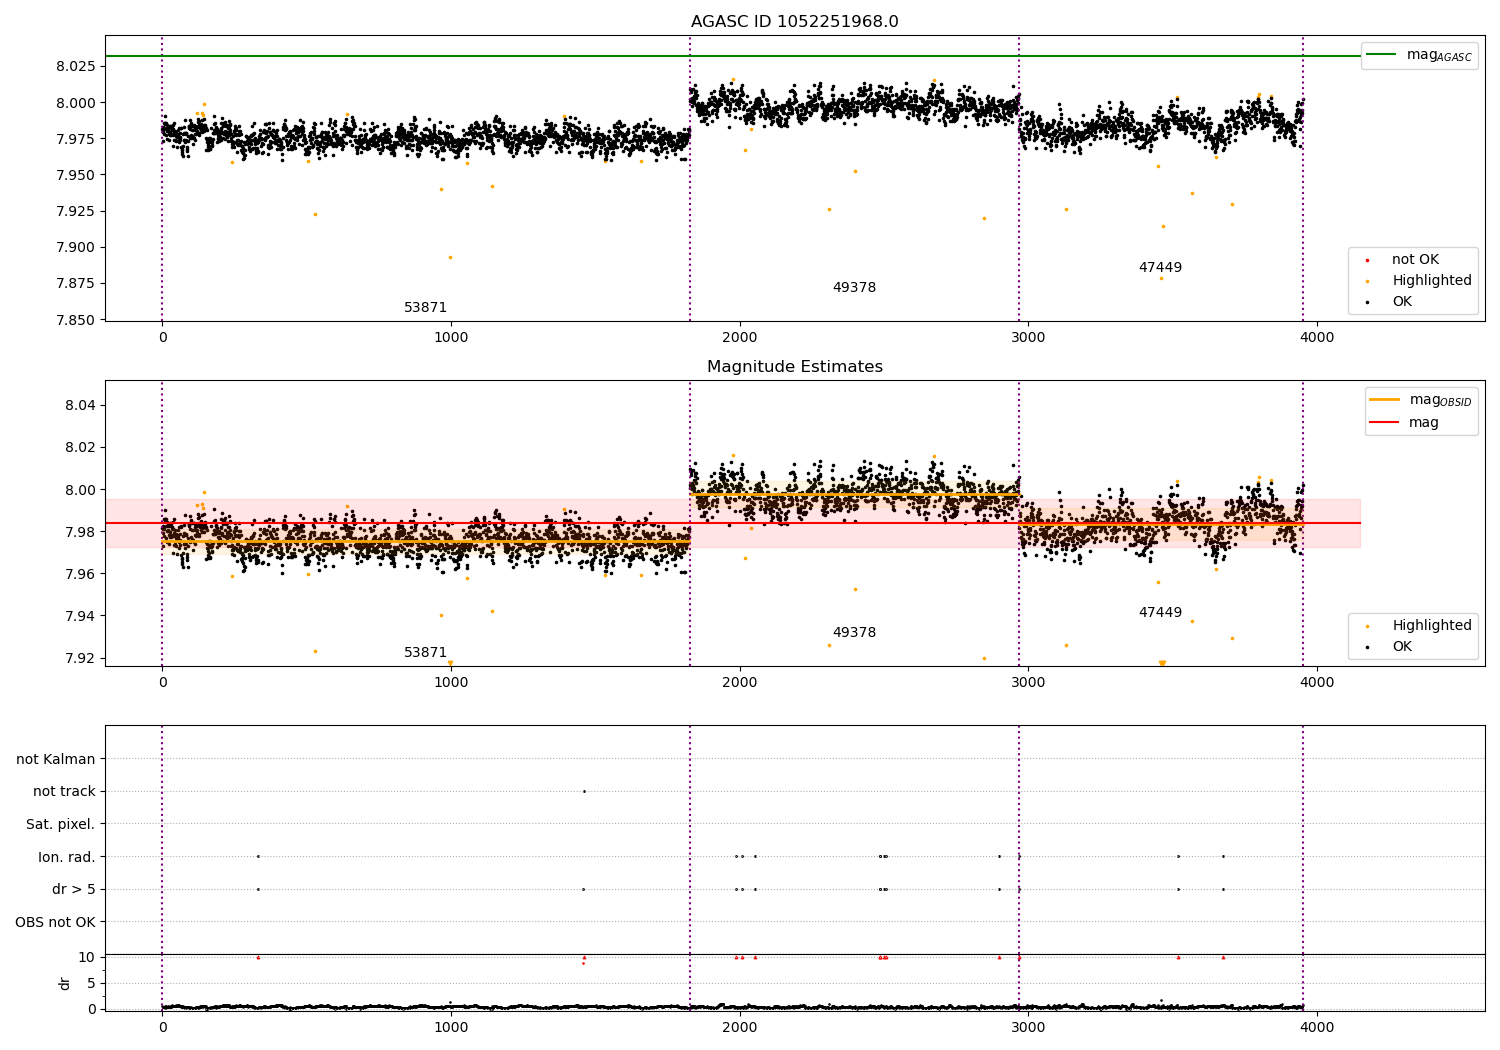Select the "not track" row label

[64, 792]
